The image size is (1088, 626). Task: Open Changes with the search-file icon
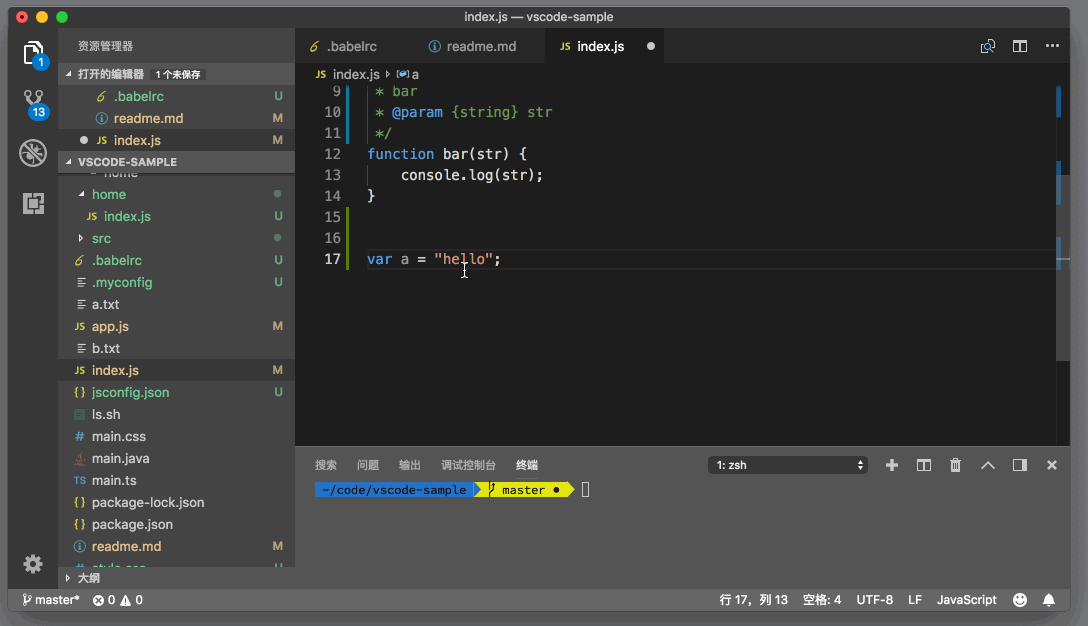tap(987, 46)
